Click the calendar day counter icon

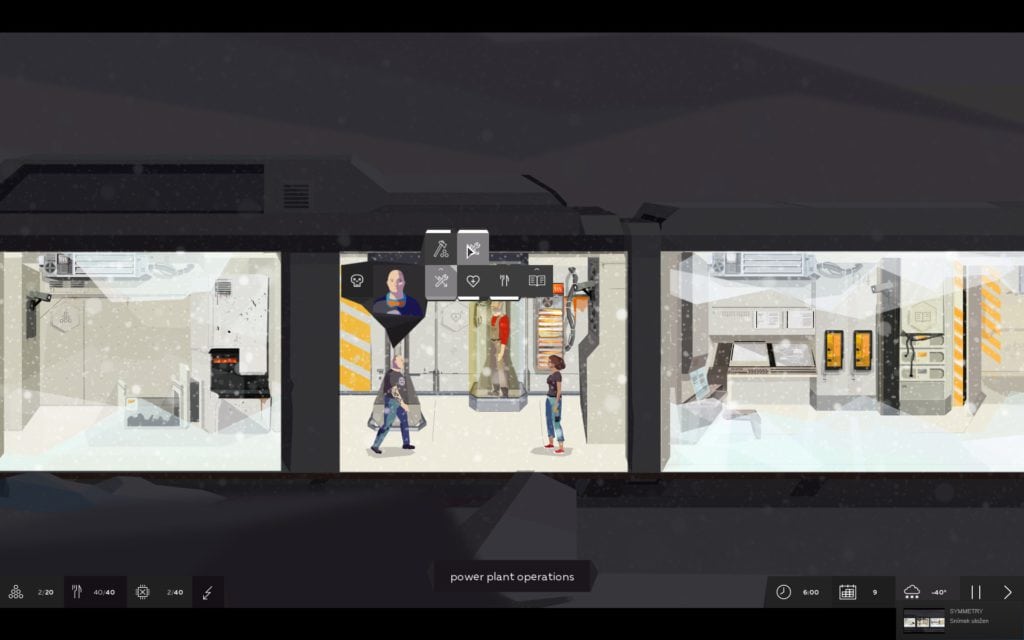click(847, 592)
